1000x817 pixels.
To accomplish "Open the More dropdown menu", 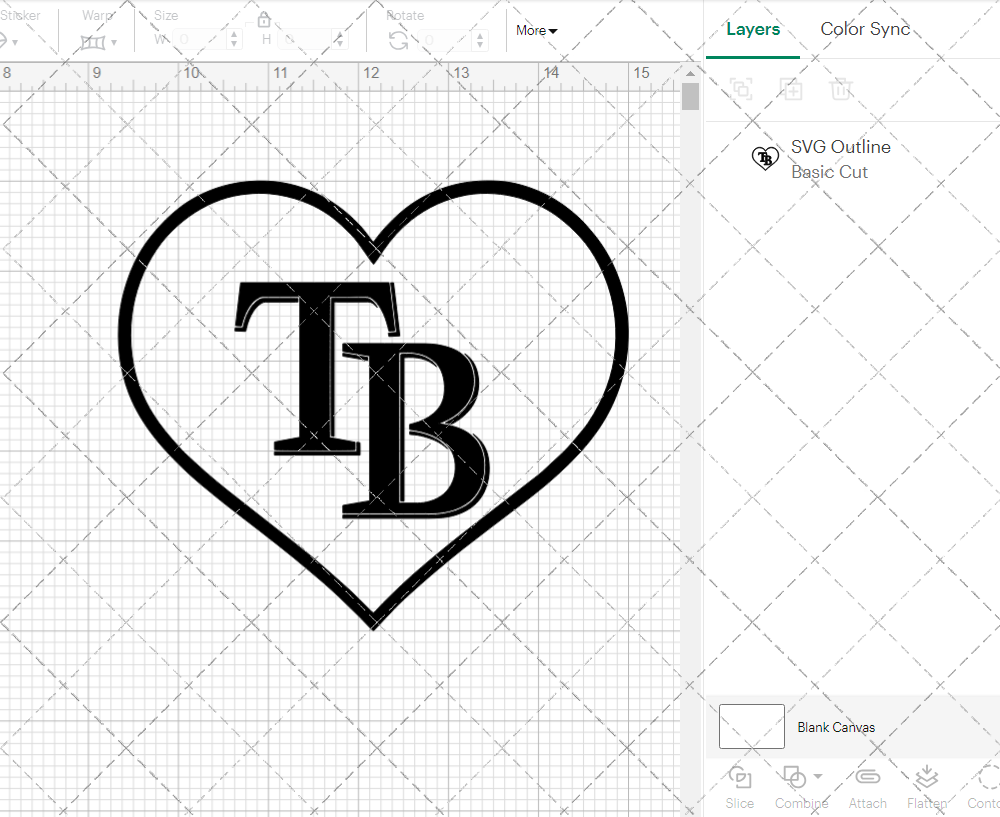I will 537,31.
